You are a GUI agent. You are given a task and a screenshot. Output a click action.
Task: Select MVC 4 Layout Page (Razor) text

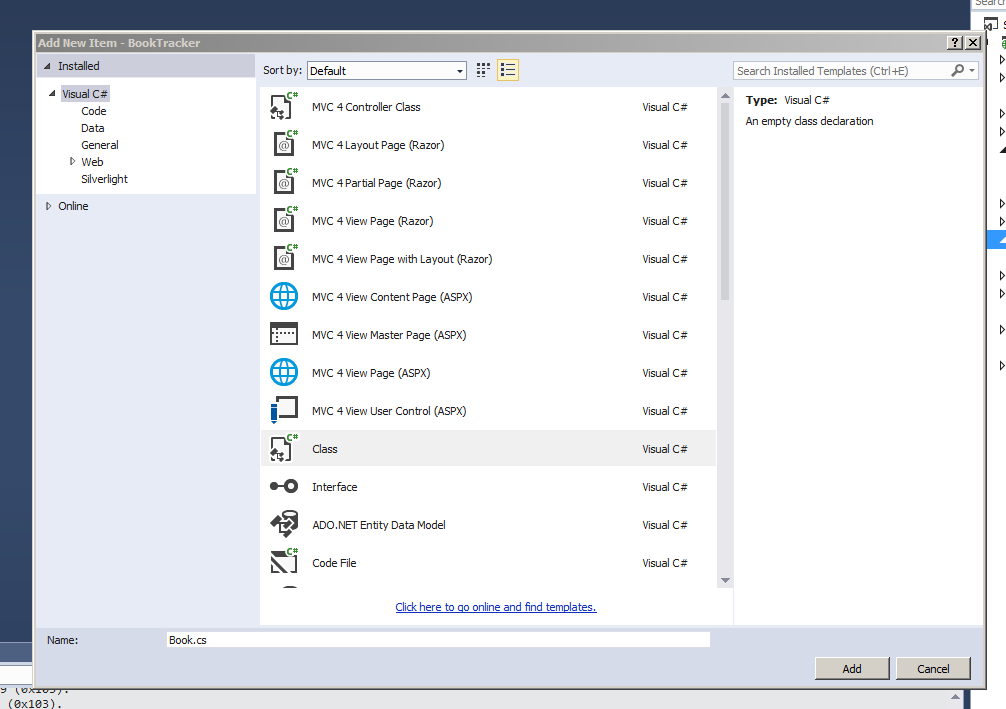click(378, 145)
